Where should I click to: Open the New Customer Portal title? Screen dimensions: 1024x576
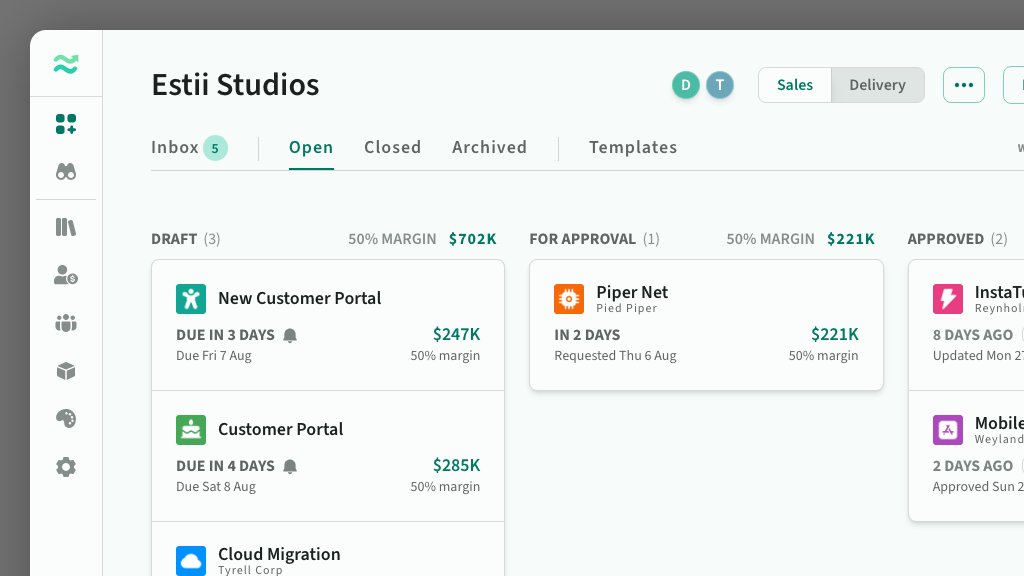coord(299,298)
